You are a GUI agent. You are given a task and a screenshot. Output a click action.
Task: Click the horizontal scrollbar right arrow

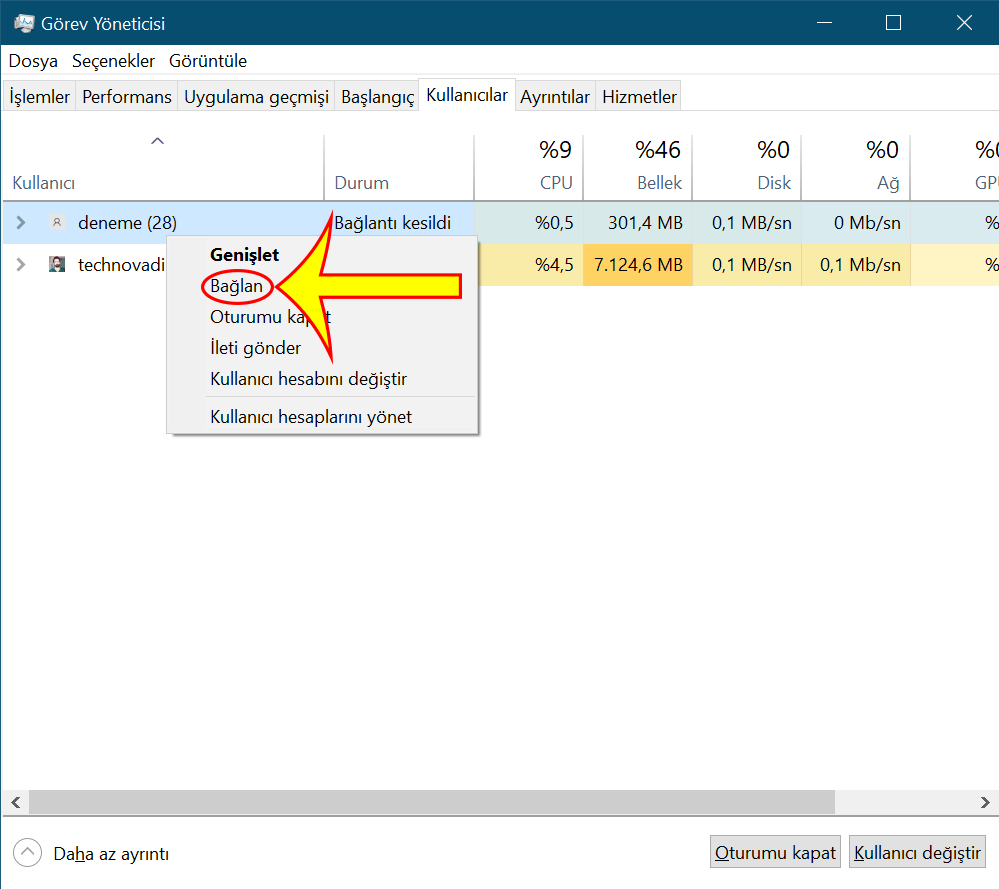tap(984, 802)
